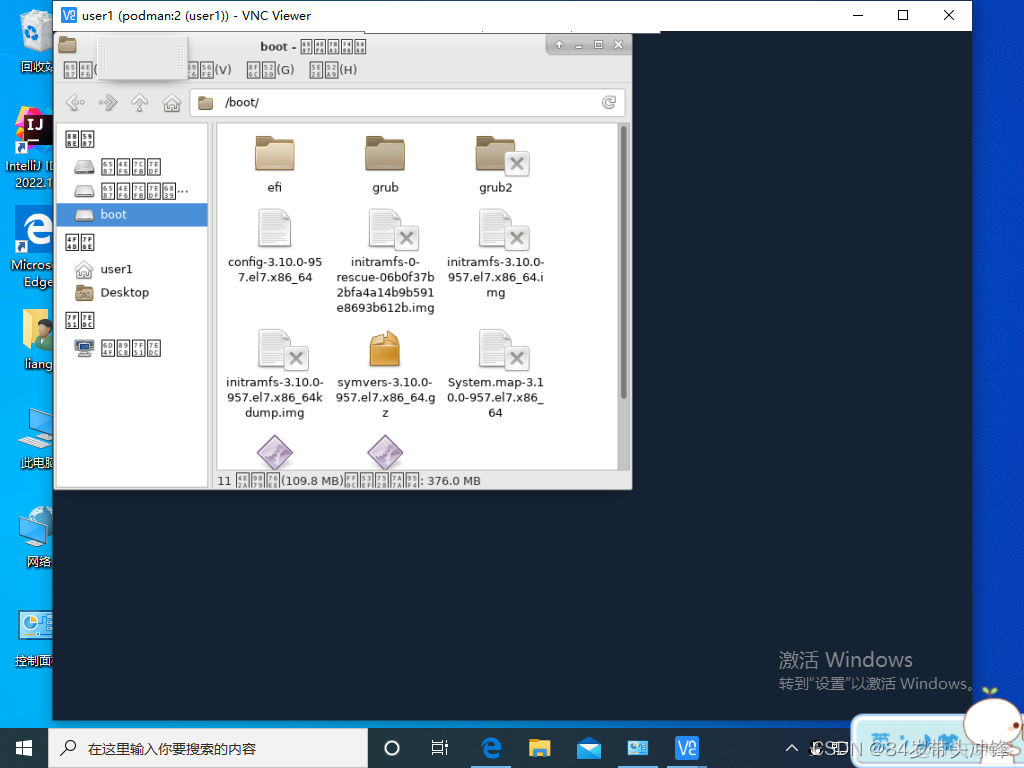Screen dimensions: 1024x768
Task: Select System.map-3.10.0-957.el7.x86_64 file
Action: pos(496,374)
